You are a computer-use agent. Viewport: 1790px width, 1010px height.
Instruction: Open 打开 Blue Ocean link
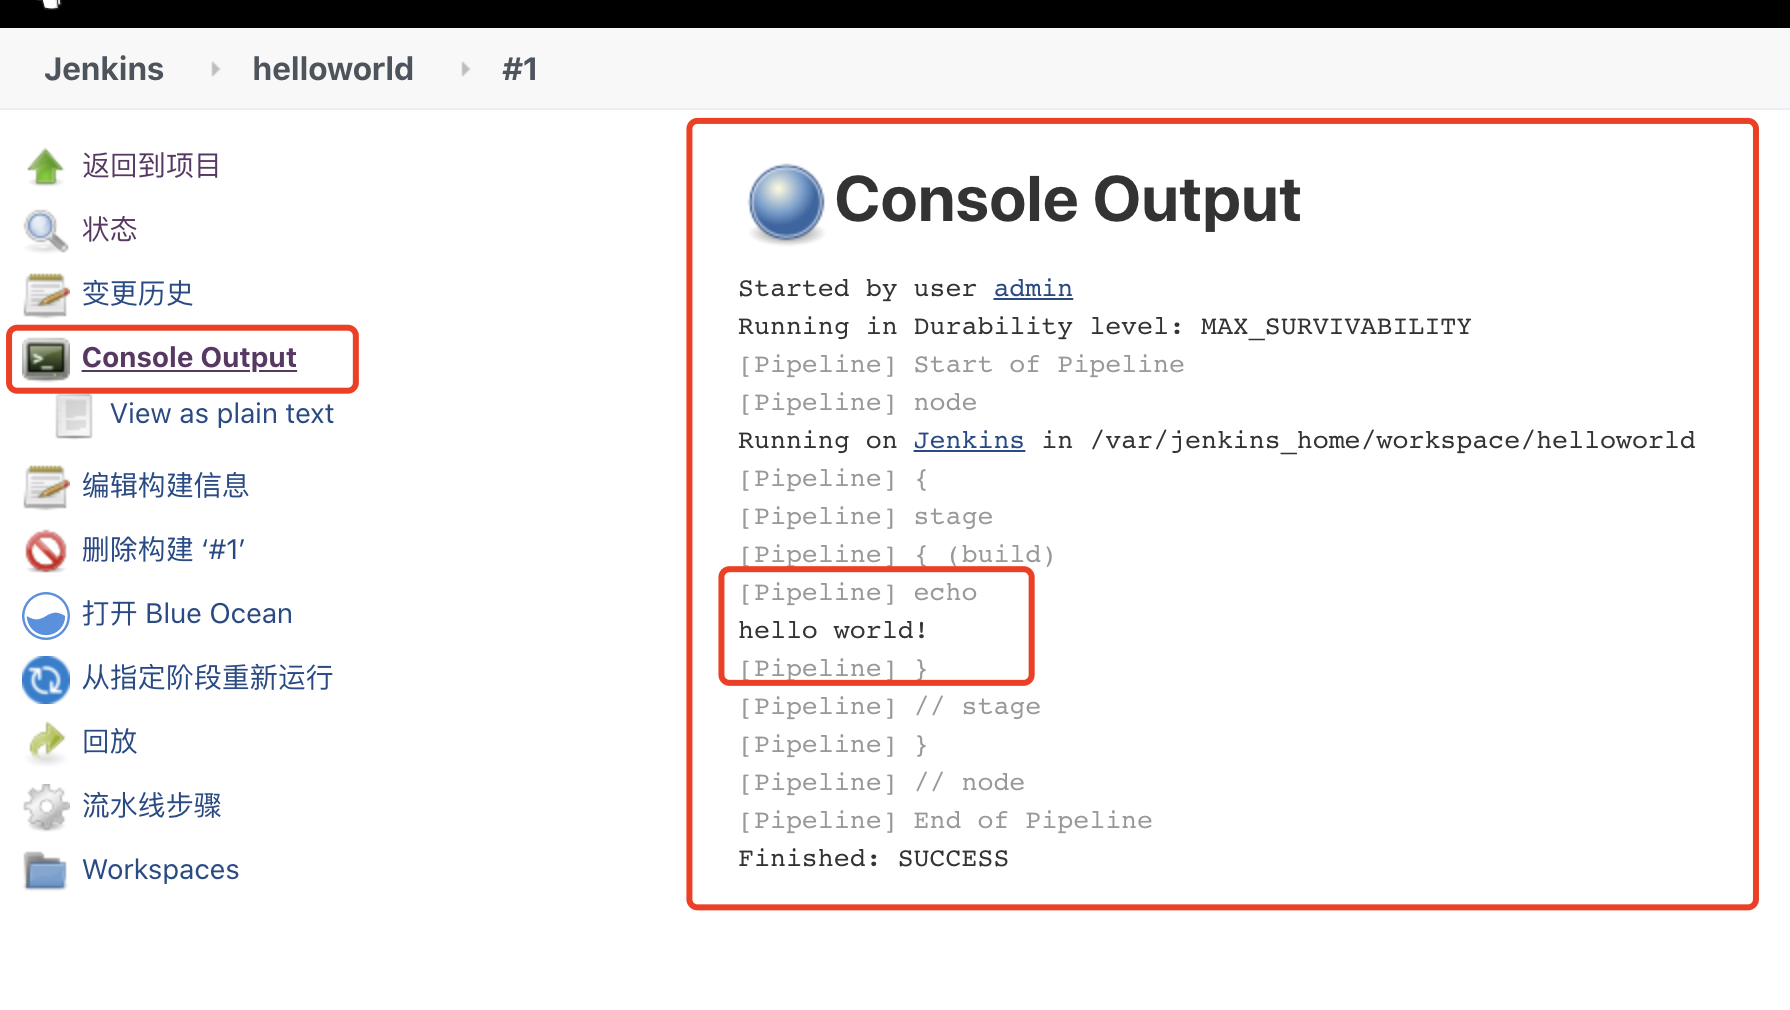(187, 614)
